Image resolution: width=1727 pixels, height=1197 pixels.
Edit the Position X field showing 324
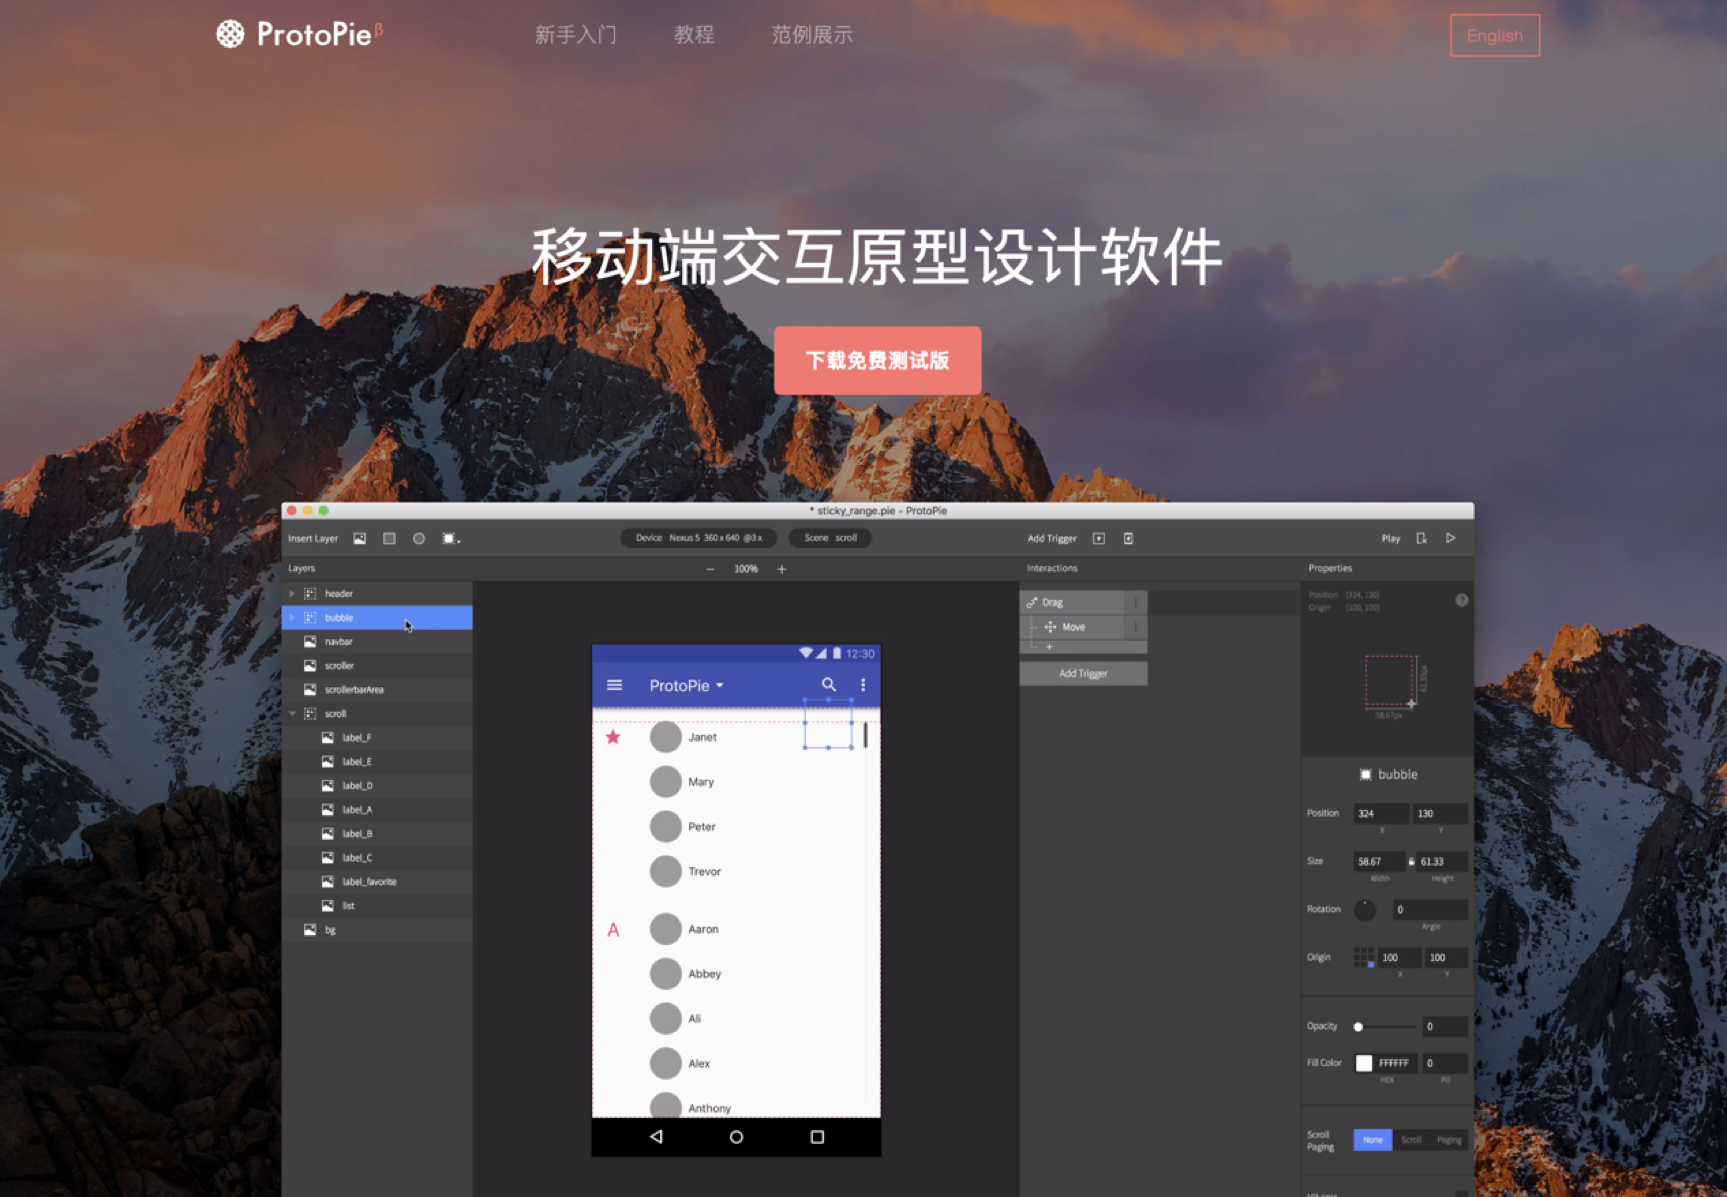(1380, 814)
